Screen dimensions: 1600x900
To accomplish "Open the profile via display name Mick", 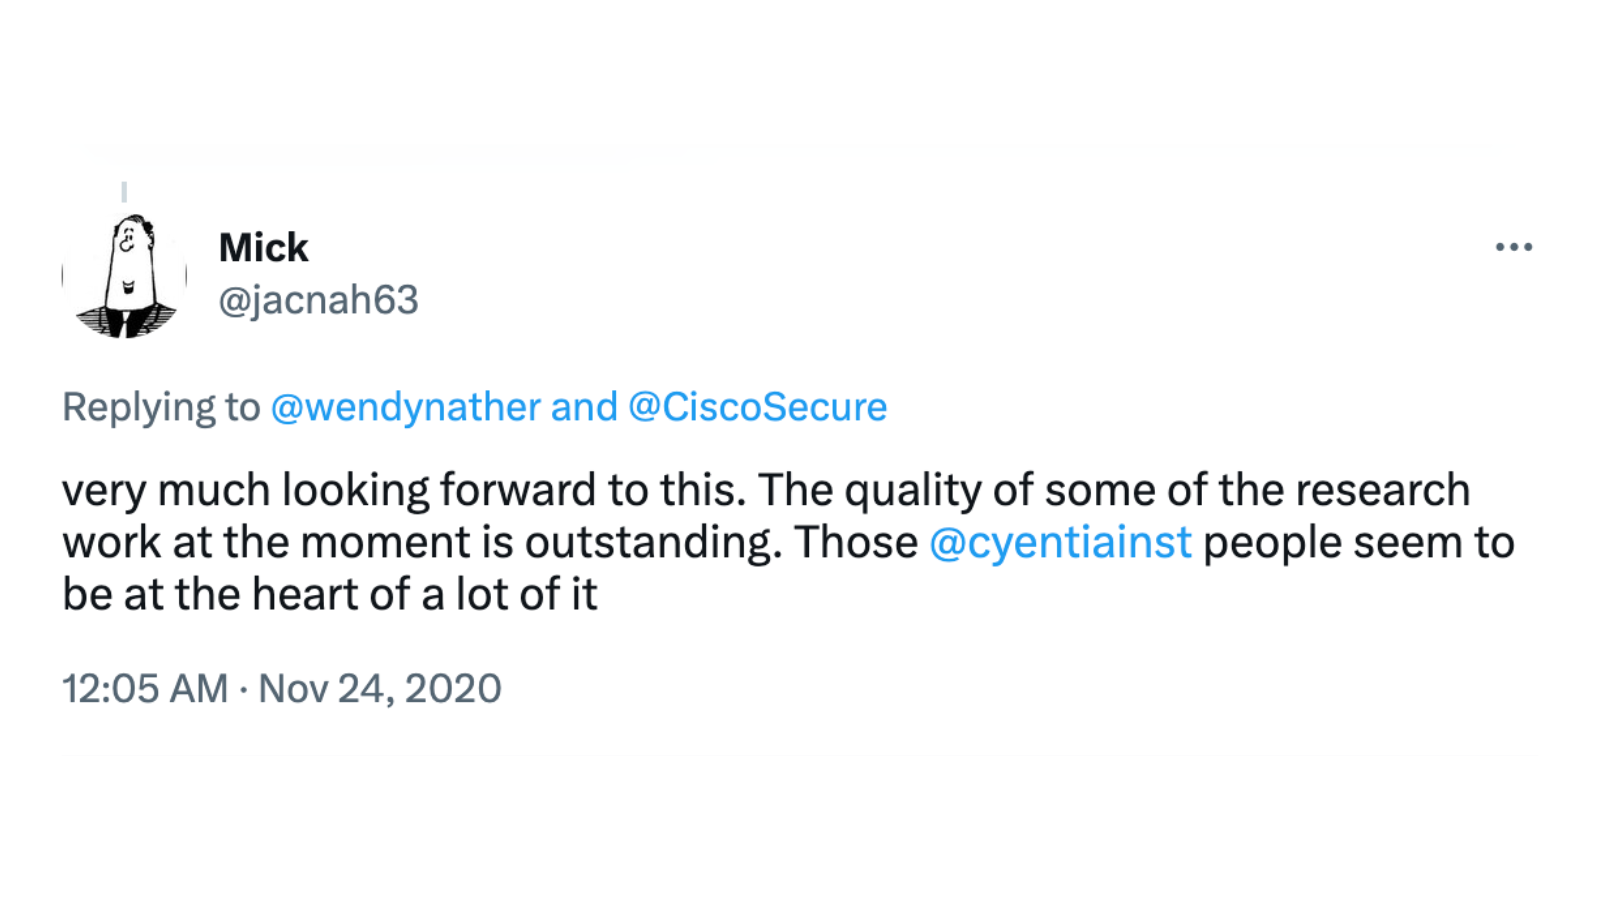I will (x=263, y=248).
